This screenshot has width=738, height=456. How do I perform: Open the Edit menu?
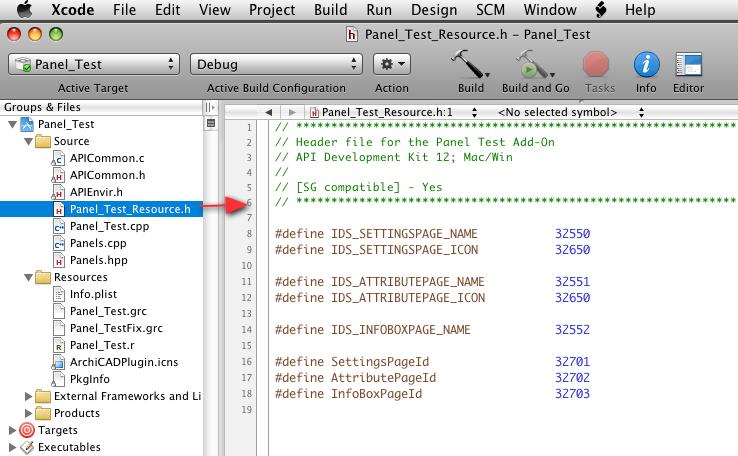pyautogui.click(x=168, y=10)
